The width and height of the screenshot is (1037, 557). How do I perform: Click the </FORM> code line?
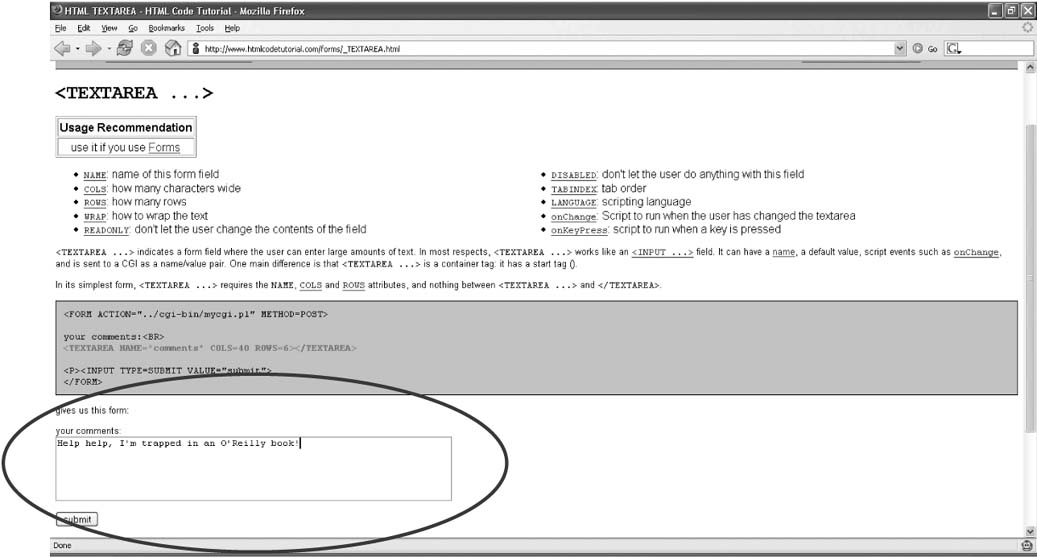coord(83,382)
